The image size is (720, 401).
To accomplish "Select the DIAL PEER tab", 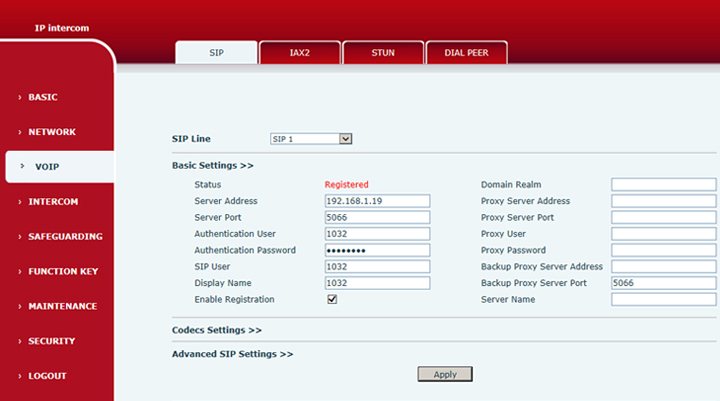I will tap(466, 53).
